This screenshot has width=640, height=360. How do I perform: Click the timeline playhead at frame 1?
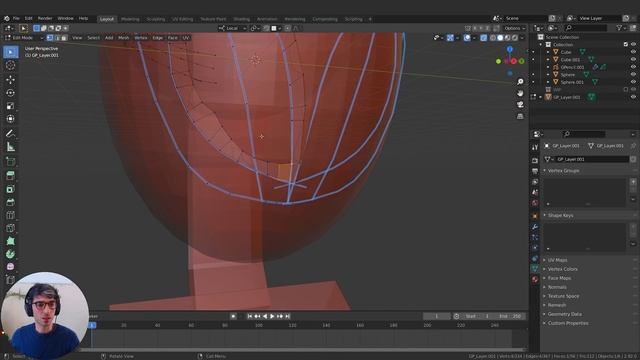point(92,325)
